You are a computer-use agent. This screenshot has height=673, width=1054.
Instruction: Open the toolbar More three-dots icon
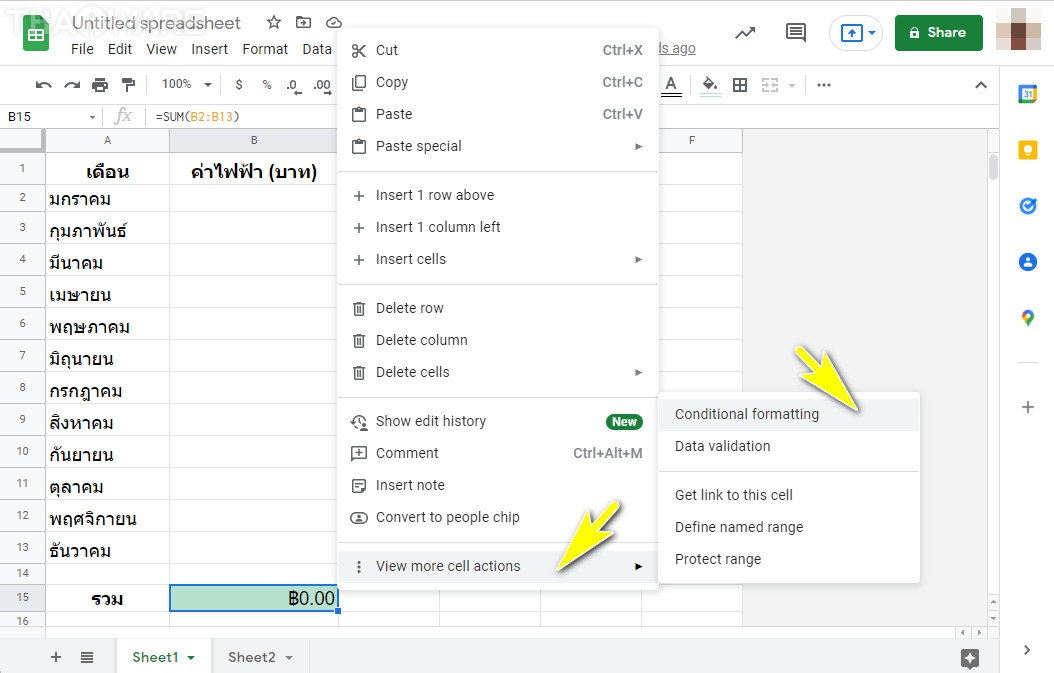(x=823, y=85)
